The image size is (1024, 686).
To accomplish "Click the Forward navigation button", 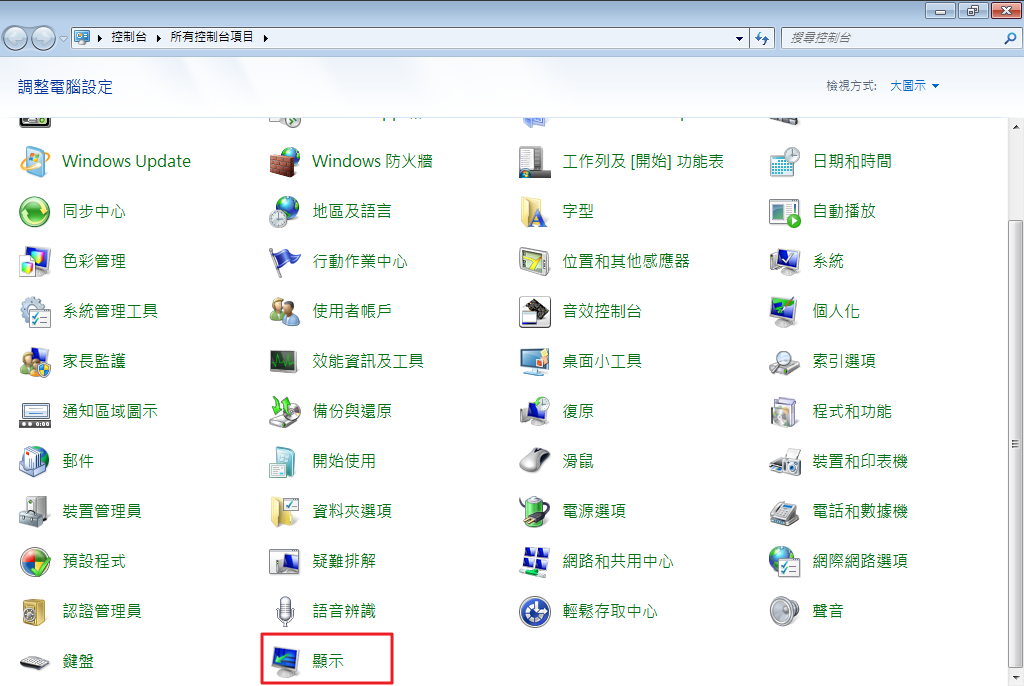I will 44,39.
